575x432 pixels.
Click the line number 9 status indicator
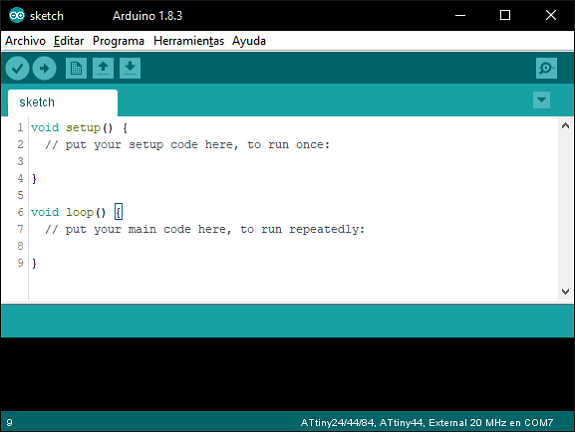10,423
